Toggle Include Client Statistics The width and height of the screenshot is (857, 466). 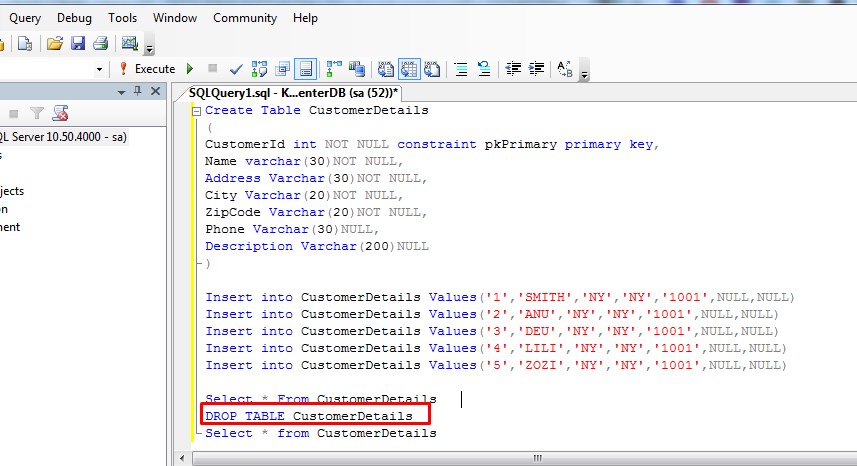(357, 69)
